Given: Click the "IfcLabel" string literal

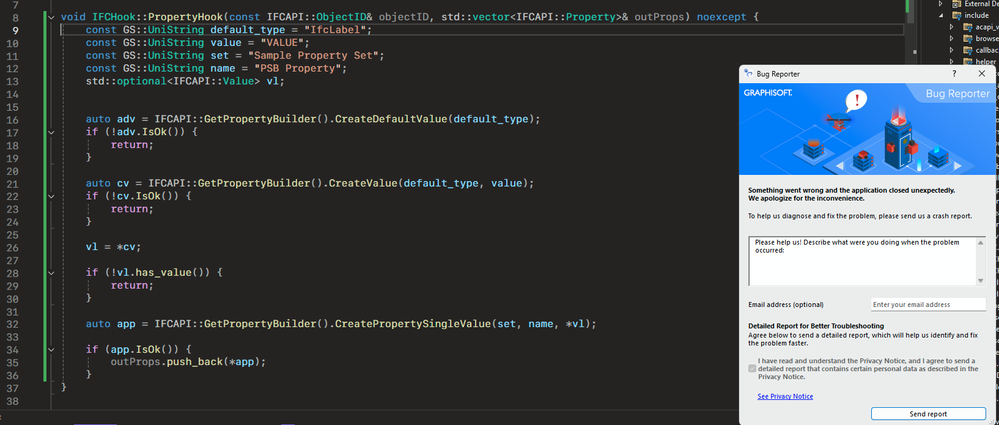Looking at the screenshot, I should pyautogui.click(x=334, y=30).
